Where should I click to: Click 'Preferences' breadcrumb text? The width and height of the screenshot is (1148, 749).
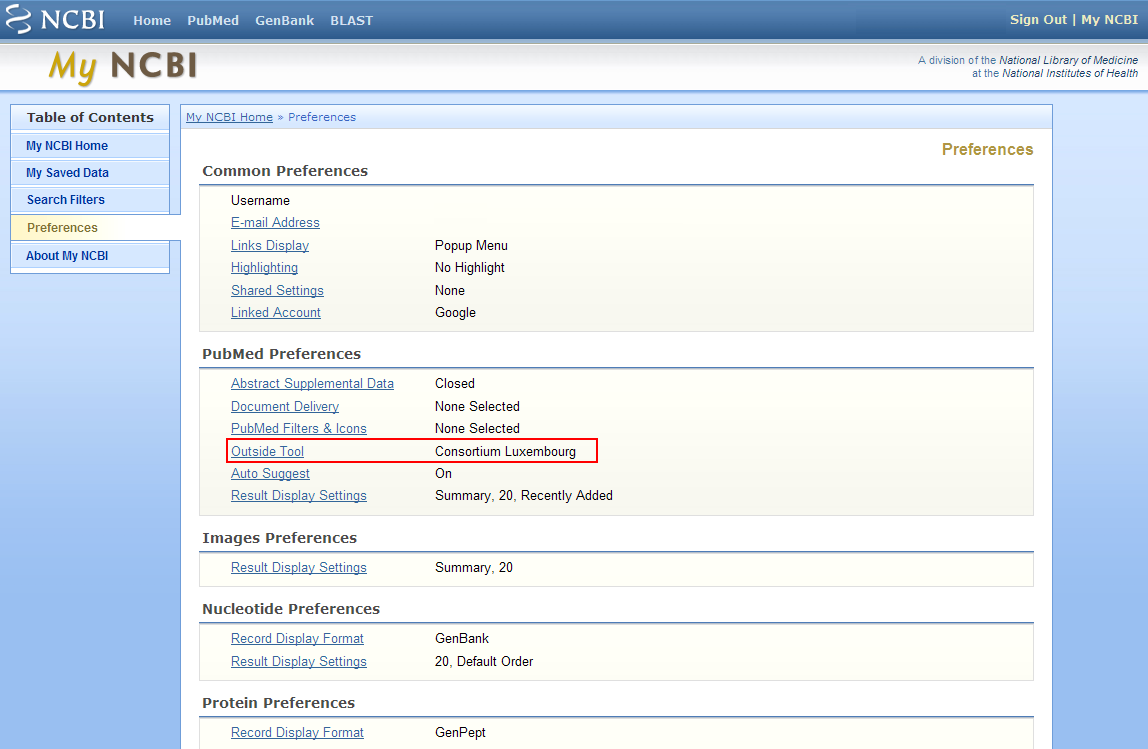tap(321, 117)
